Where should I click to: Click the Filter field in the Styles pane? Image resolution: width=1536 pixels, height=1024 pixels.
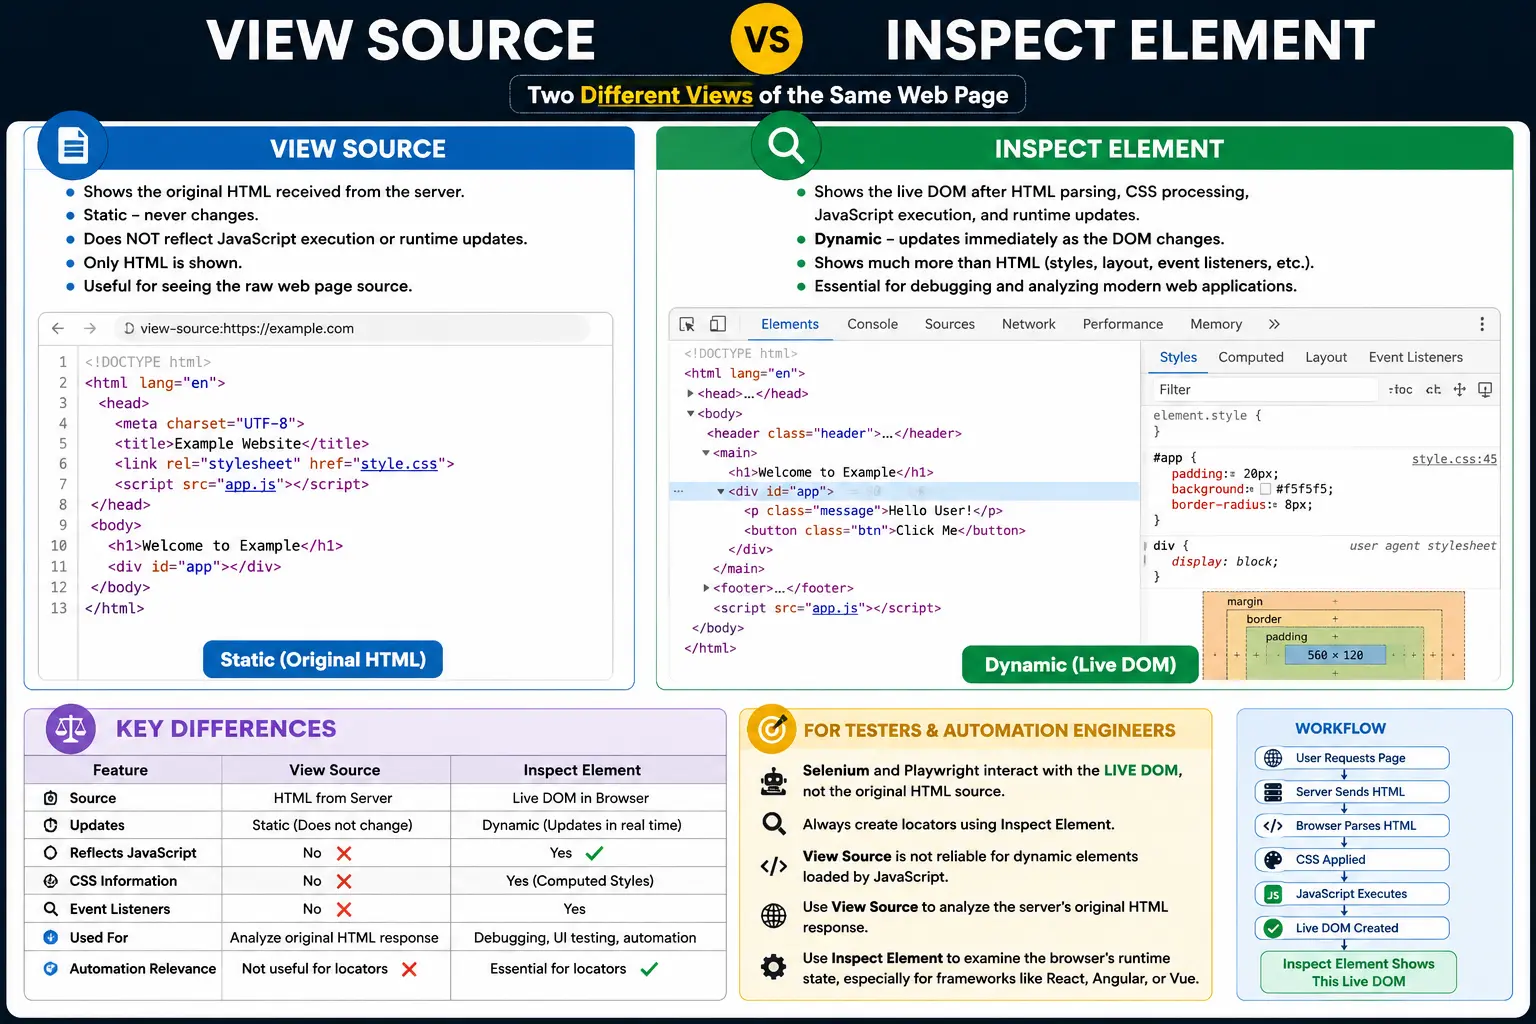(1264, 390)
